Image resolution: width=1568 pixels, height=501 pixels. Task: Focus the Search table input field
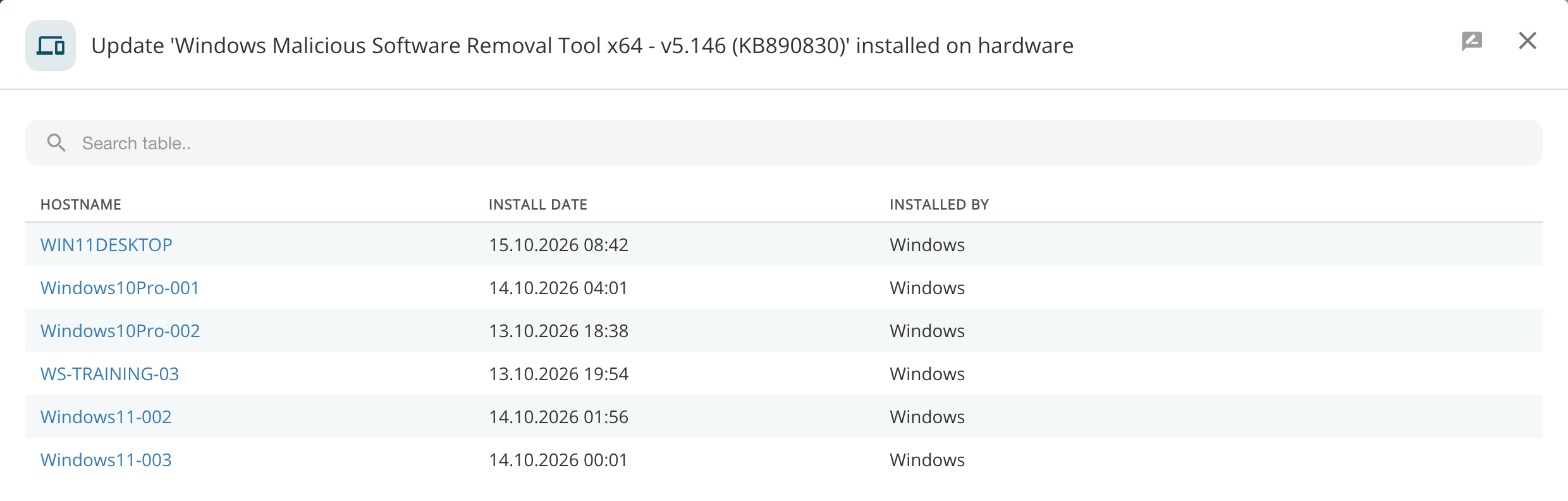pos(783,143)
